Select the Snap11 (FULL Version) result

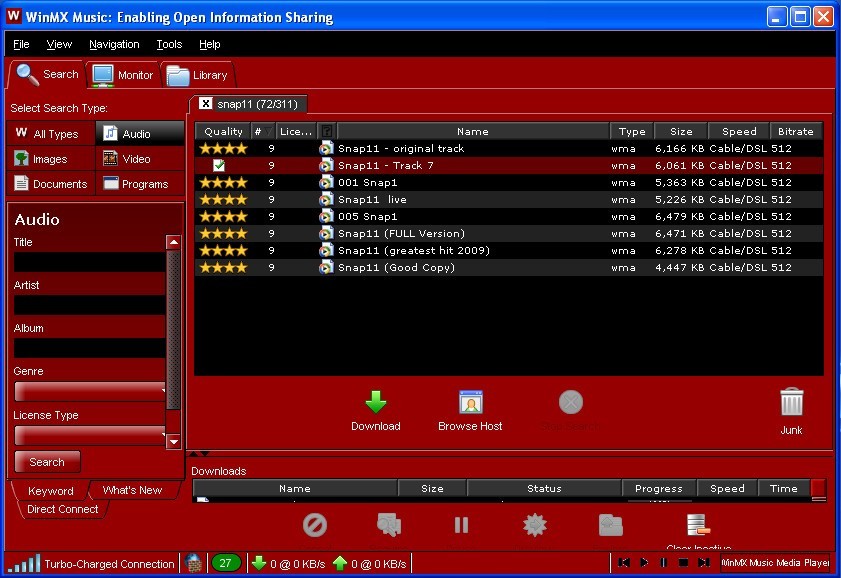tap(508, 233)
